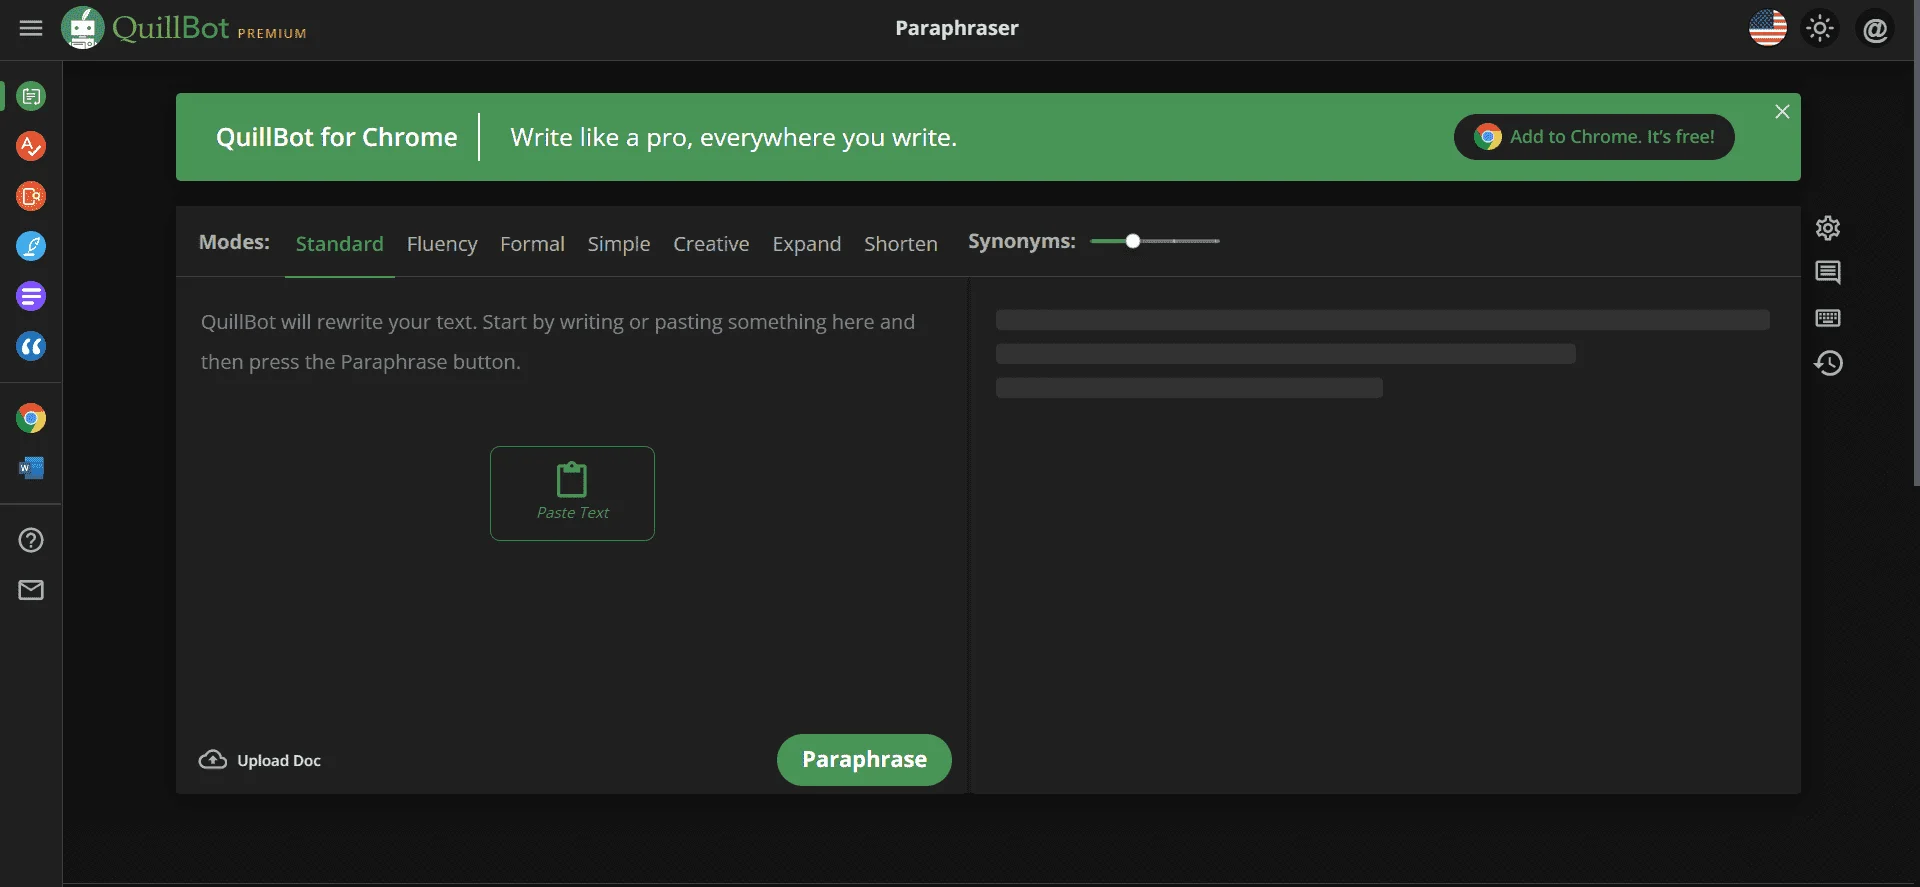
Task: Open the Help Center icon
Action: [x=31, y=540]
